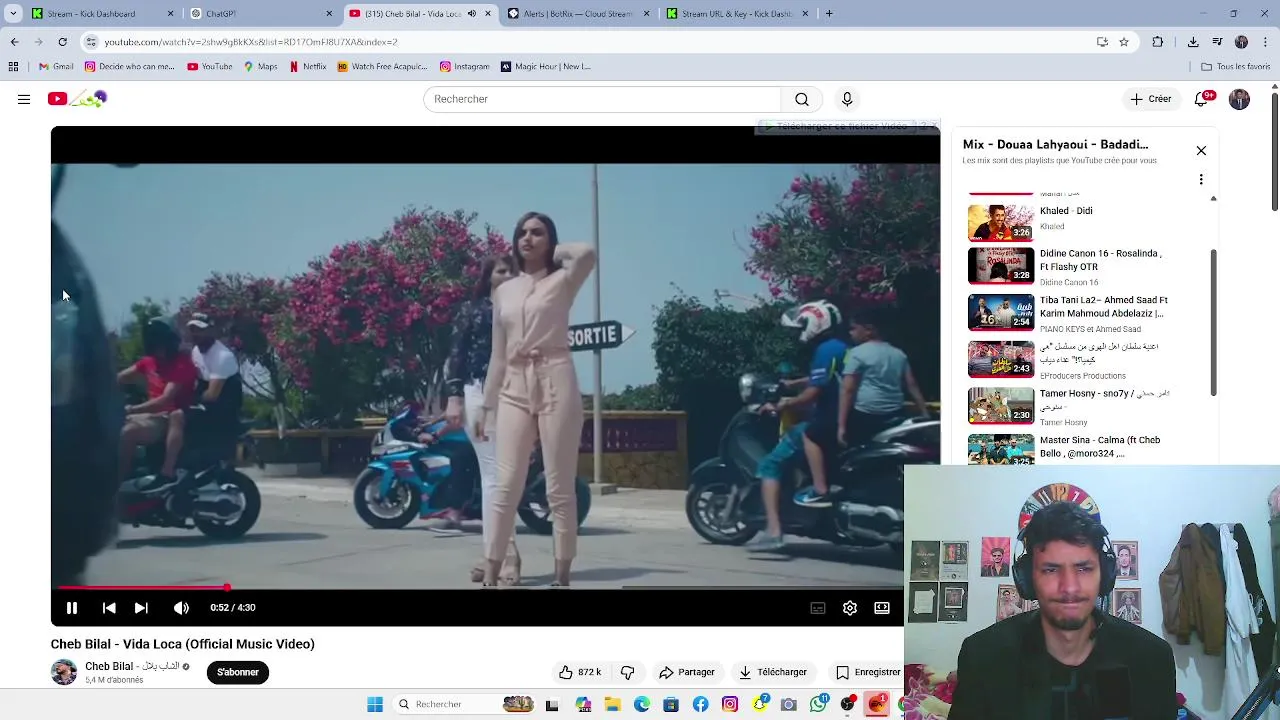Open the bookmarks apps grid icon
The height and width of the screenshot is (720, 1280).
coord(13,67)
